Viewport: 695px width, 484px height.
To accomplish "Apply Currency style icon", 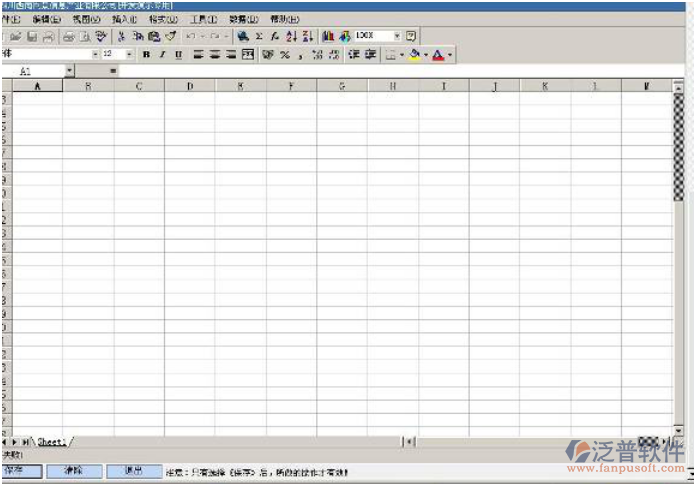I will click(x=268, y=55).
